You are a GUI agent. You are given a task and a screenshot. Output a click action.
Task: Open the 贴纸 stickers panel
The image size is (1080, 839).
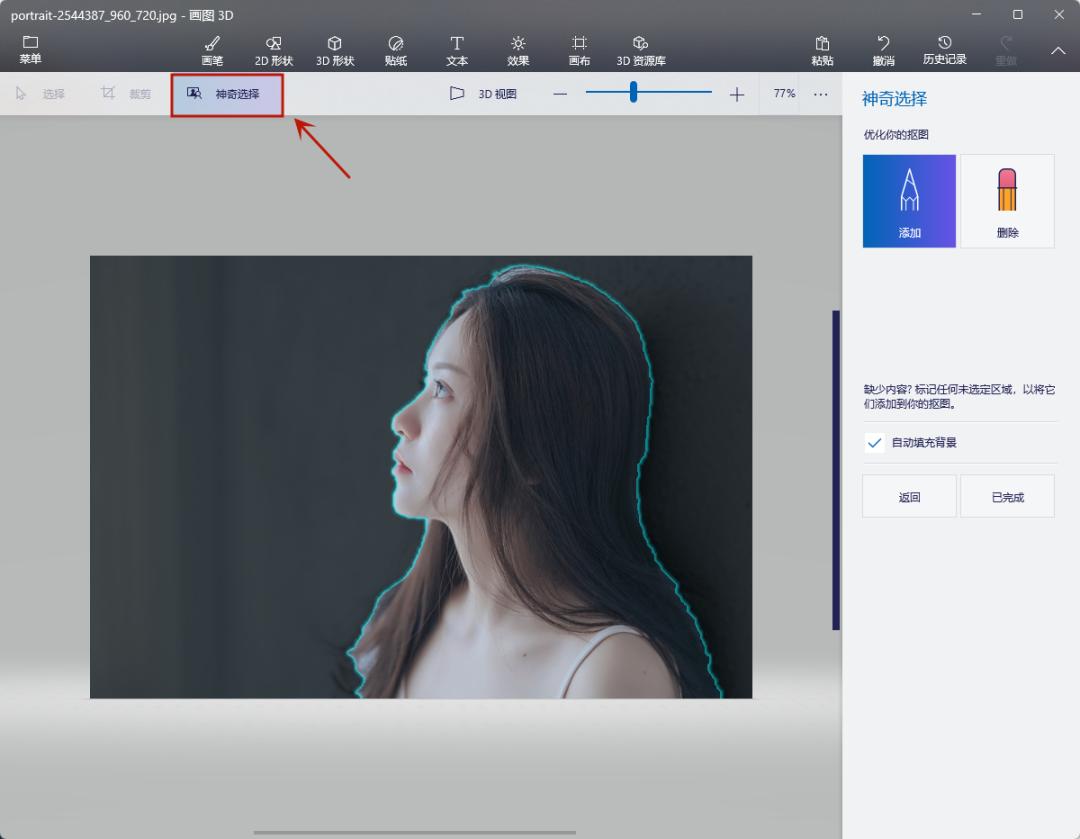tap(396, 50)
